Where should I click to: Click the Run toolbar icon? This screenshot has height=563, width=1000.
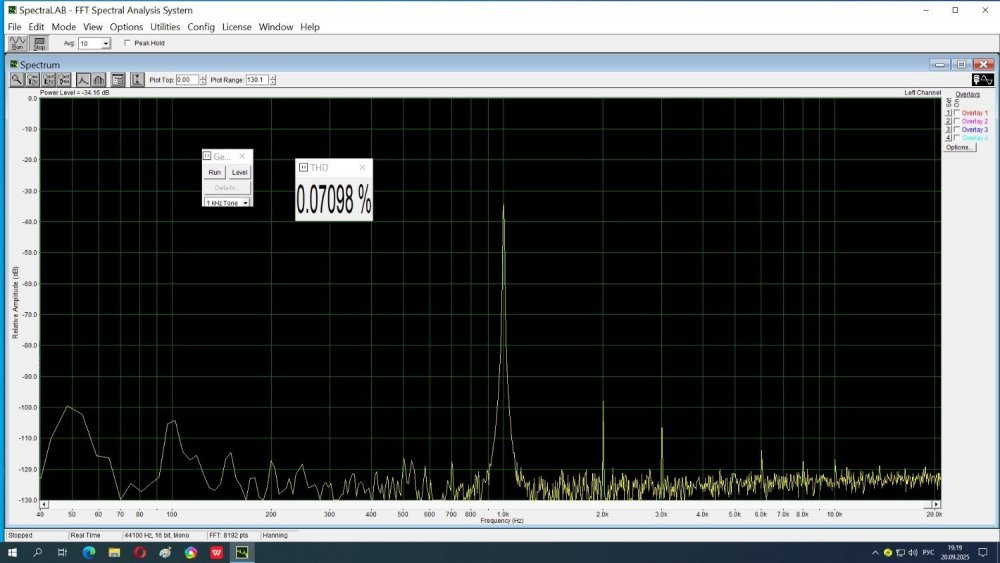17,43
